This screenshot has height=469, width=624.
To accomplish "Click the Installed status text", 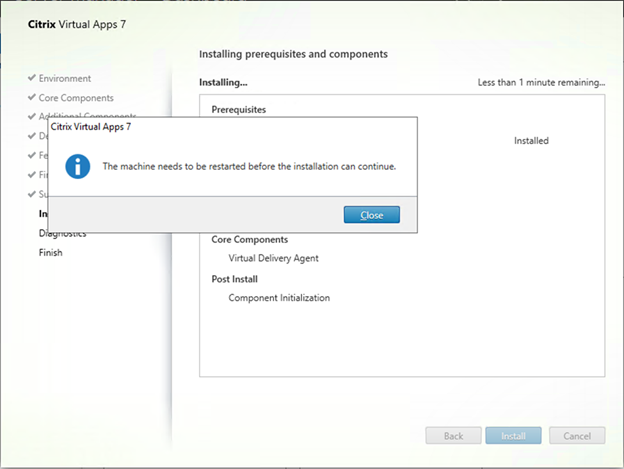I will (531, 141).
